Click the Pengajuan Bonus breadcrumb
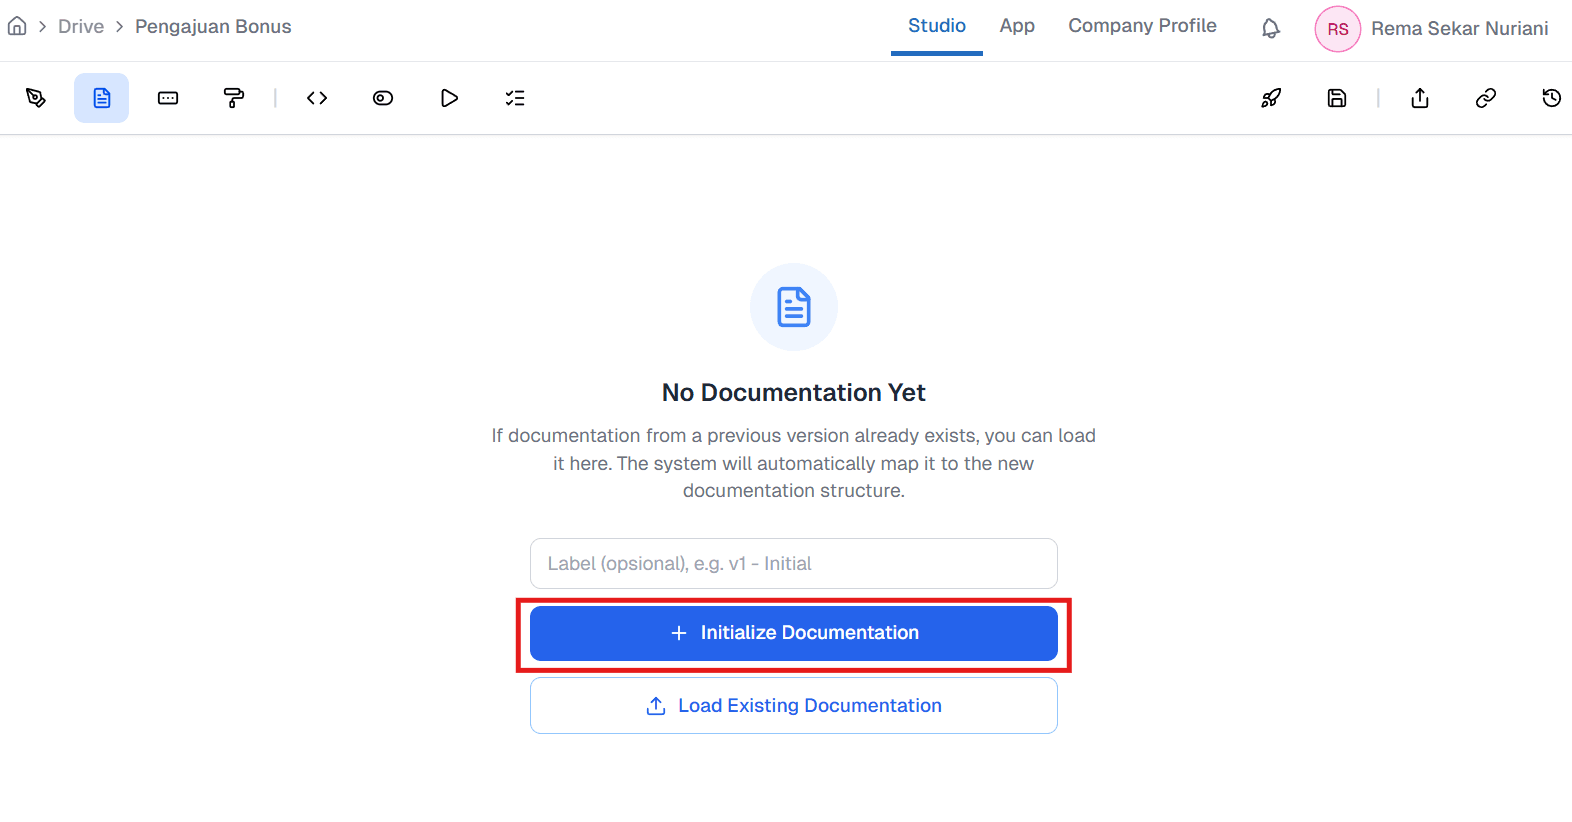This screenshot has width=1572, height=822. 213,27
